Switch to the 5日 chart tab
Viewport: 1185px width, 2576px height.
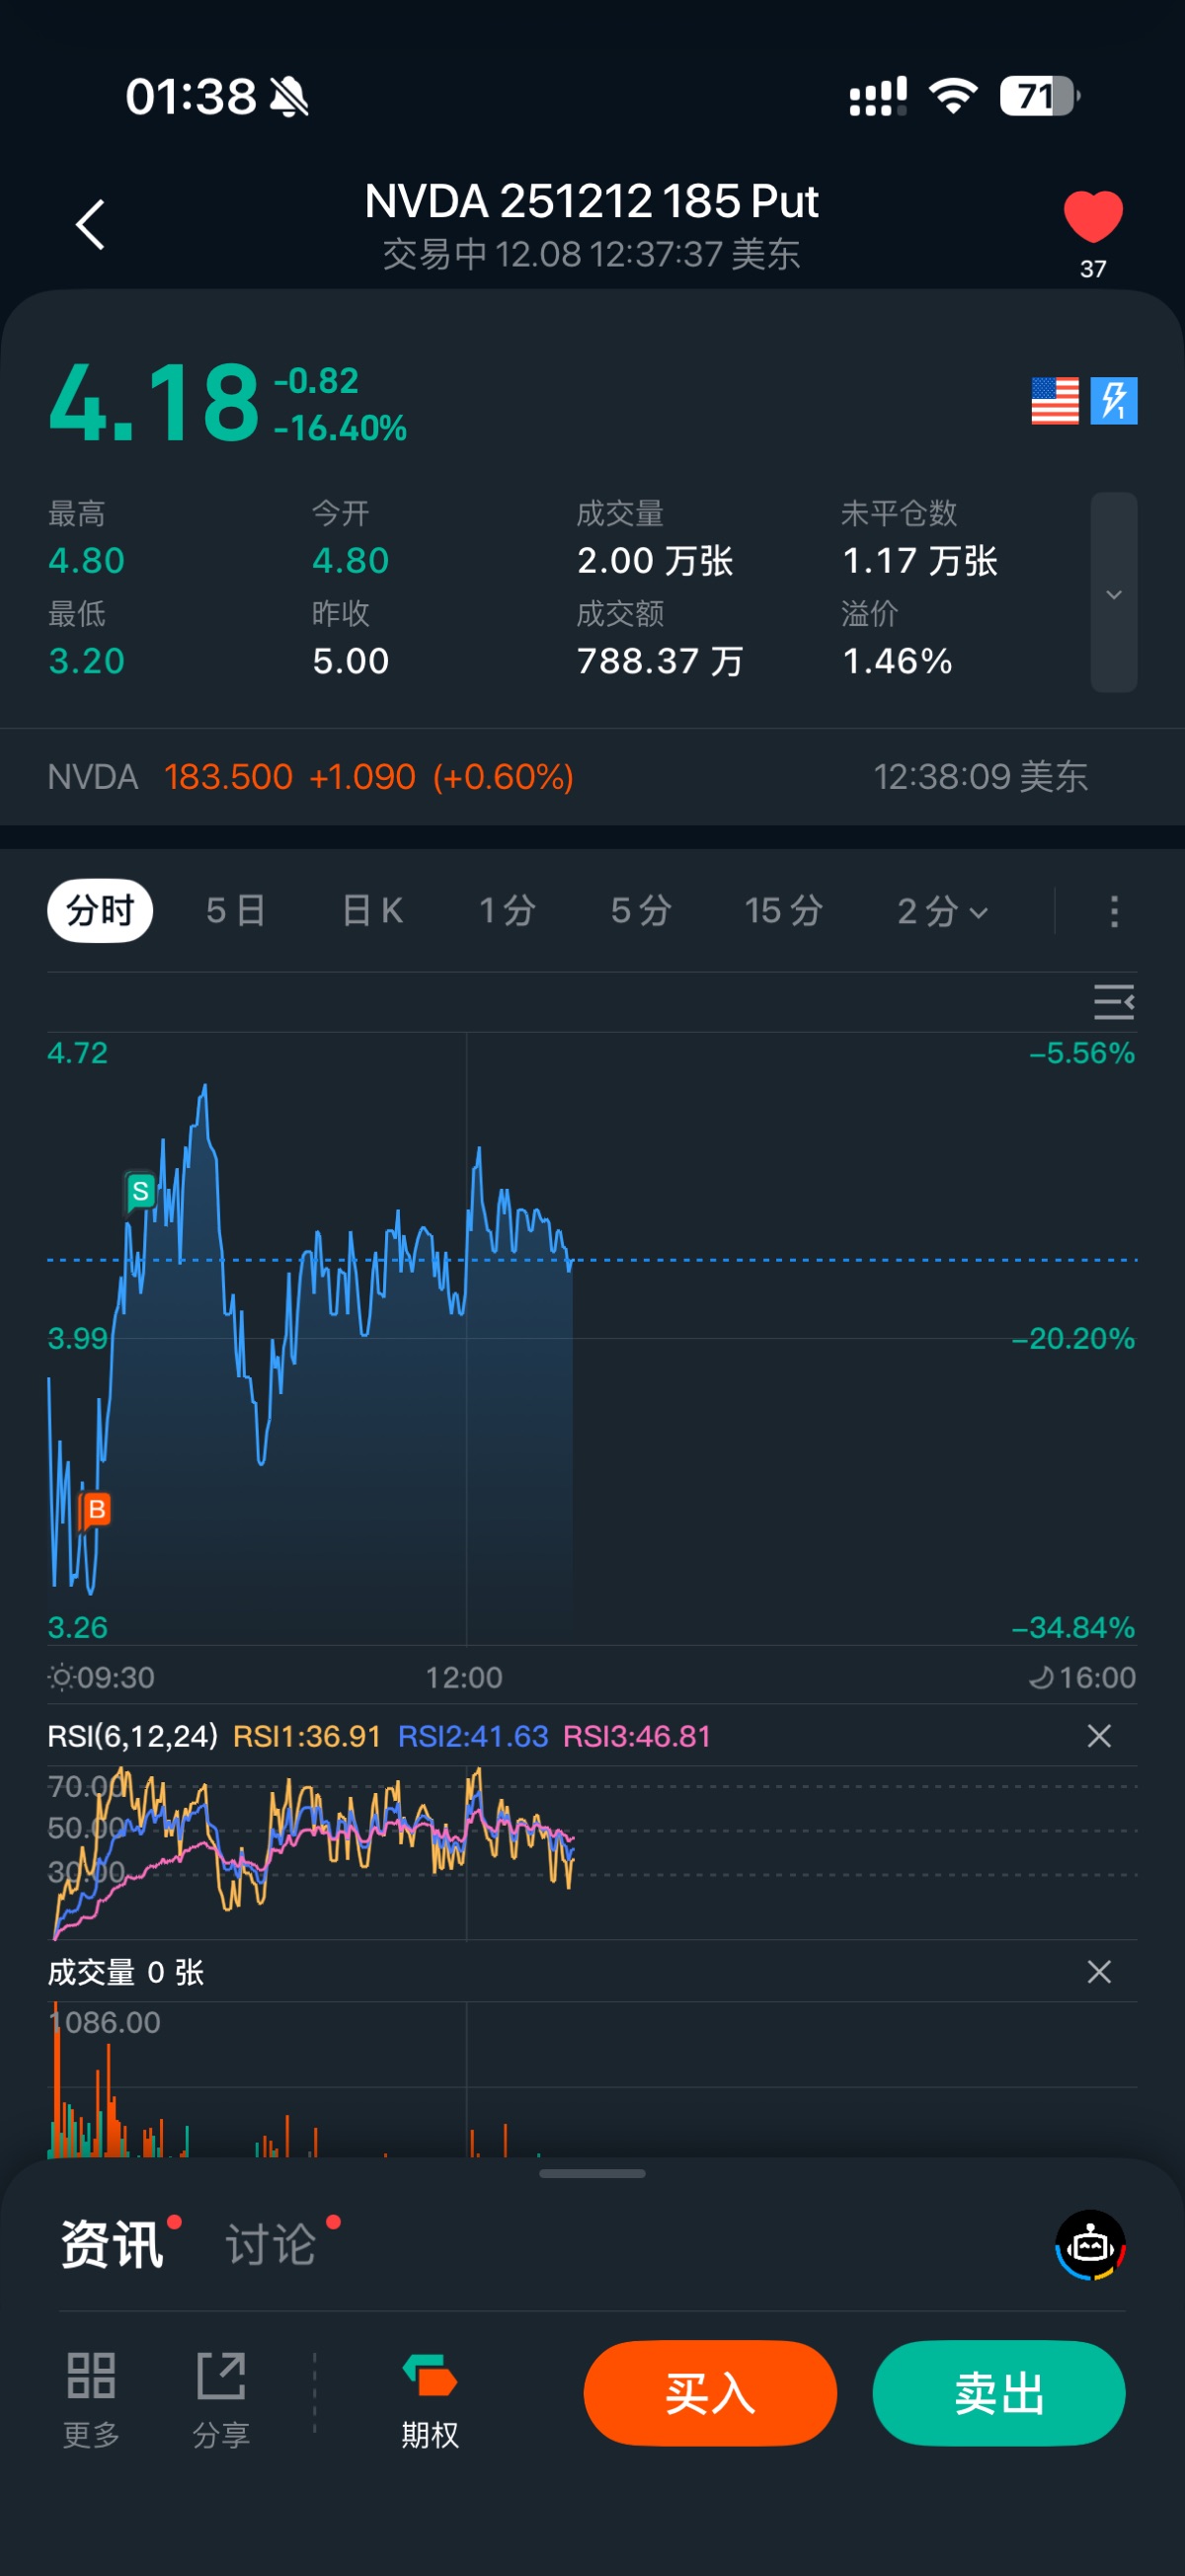pyautogui.click(x=236, y=911)
